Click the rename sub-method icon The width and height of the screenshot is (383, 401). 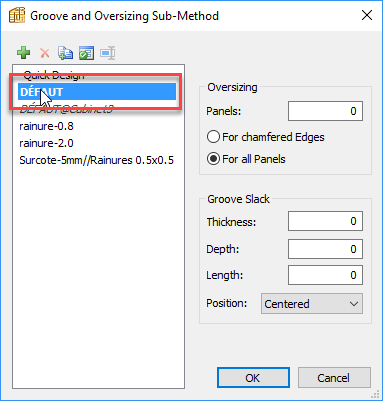point(108,53)
